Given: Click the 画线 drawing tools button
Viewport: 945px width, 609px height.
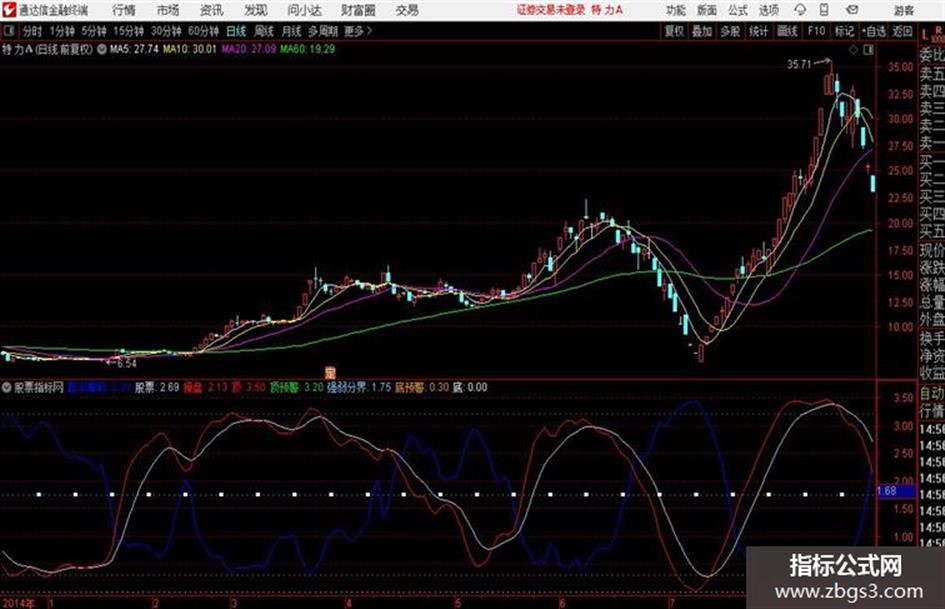Looking at the screenshot, I should pos(787,31).
